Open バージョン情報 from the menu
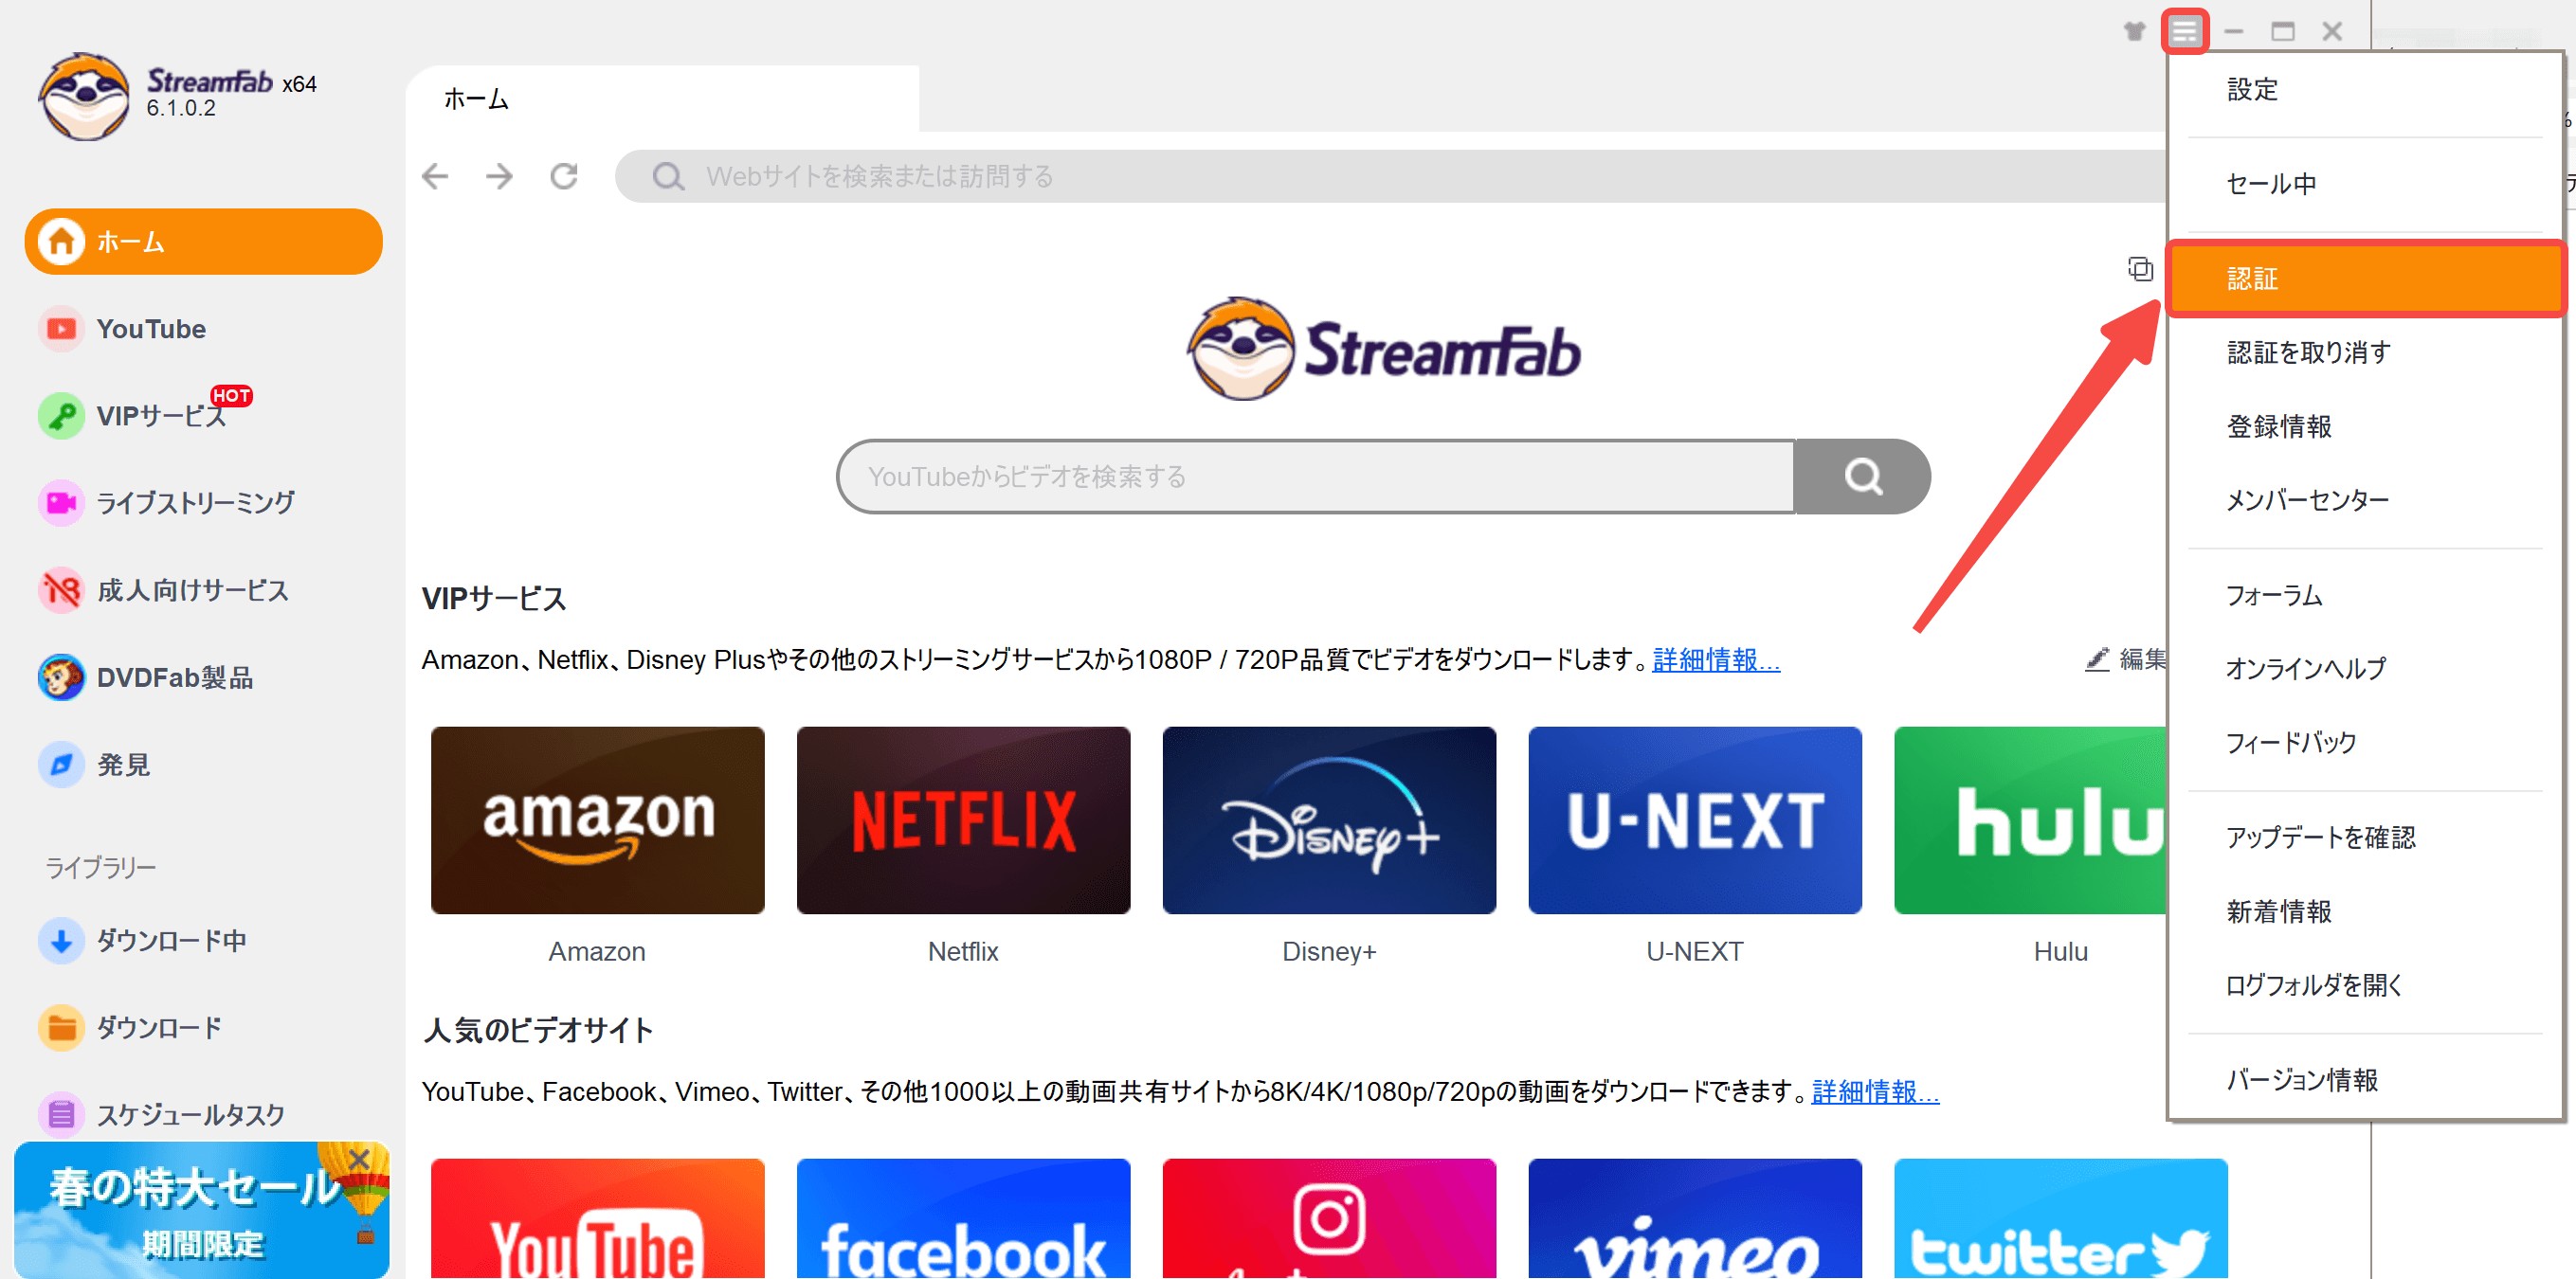This screenshot has height=1279, width=2576. (x=2365, y=1080)
